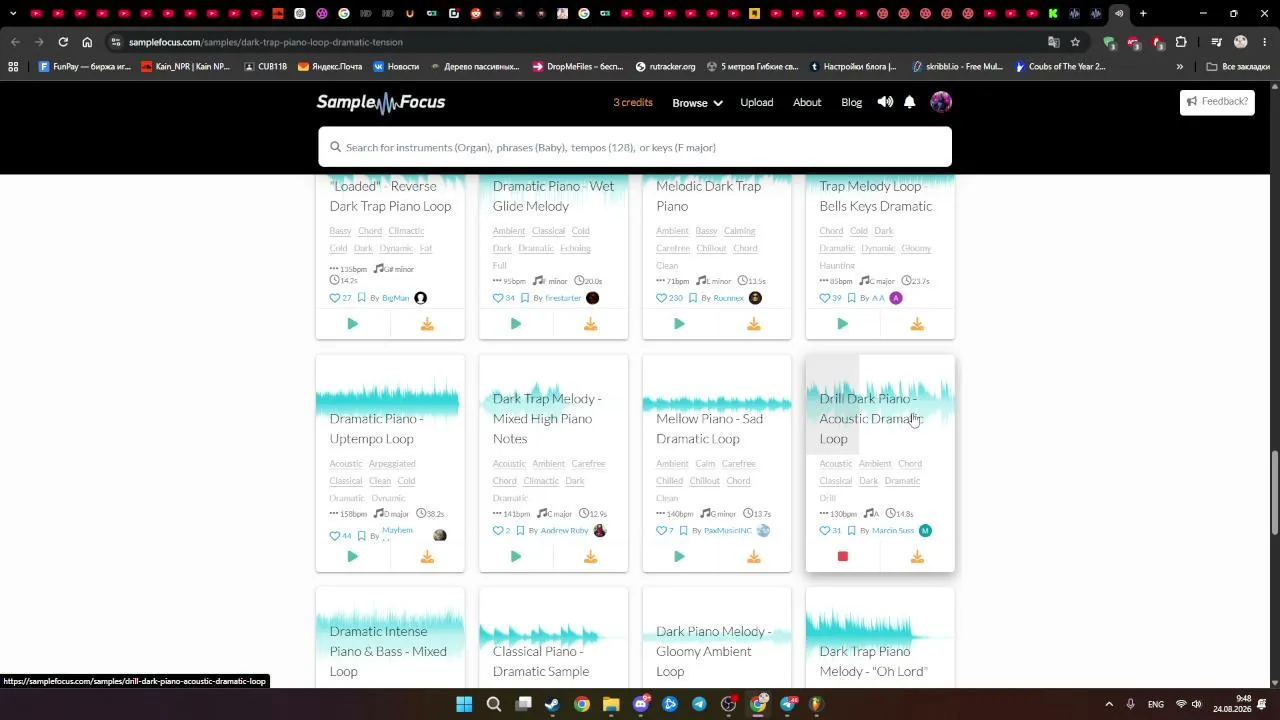Image resolution: width=1280 pixels, height=720 pixels.
Task: Stop the playing Drill Dark Piano loop
Action: point(842,556)
